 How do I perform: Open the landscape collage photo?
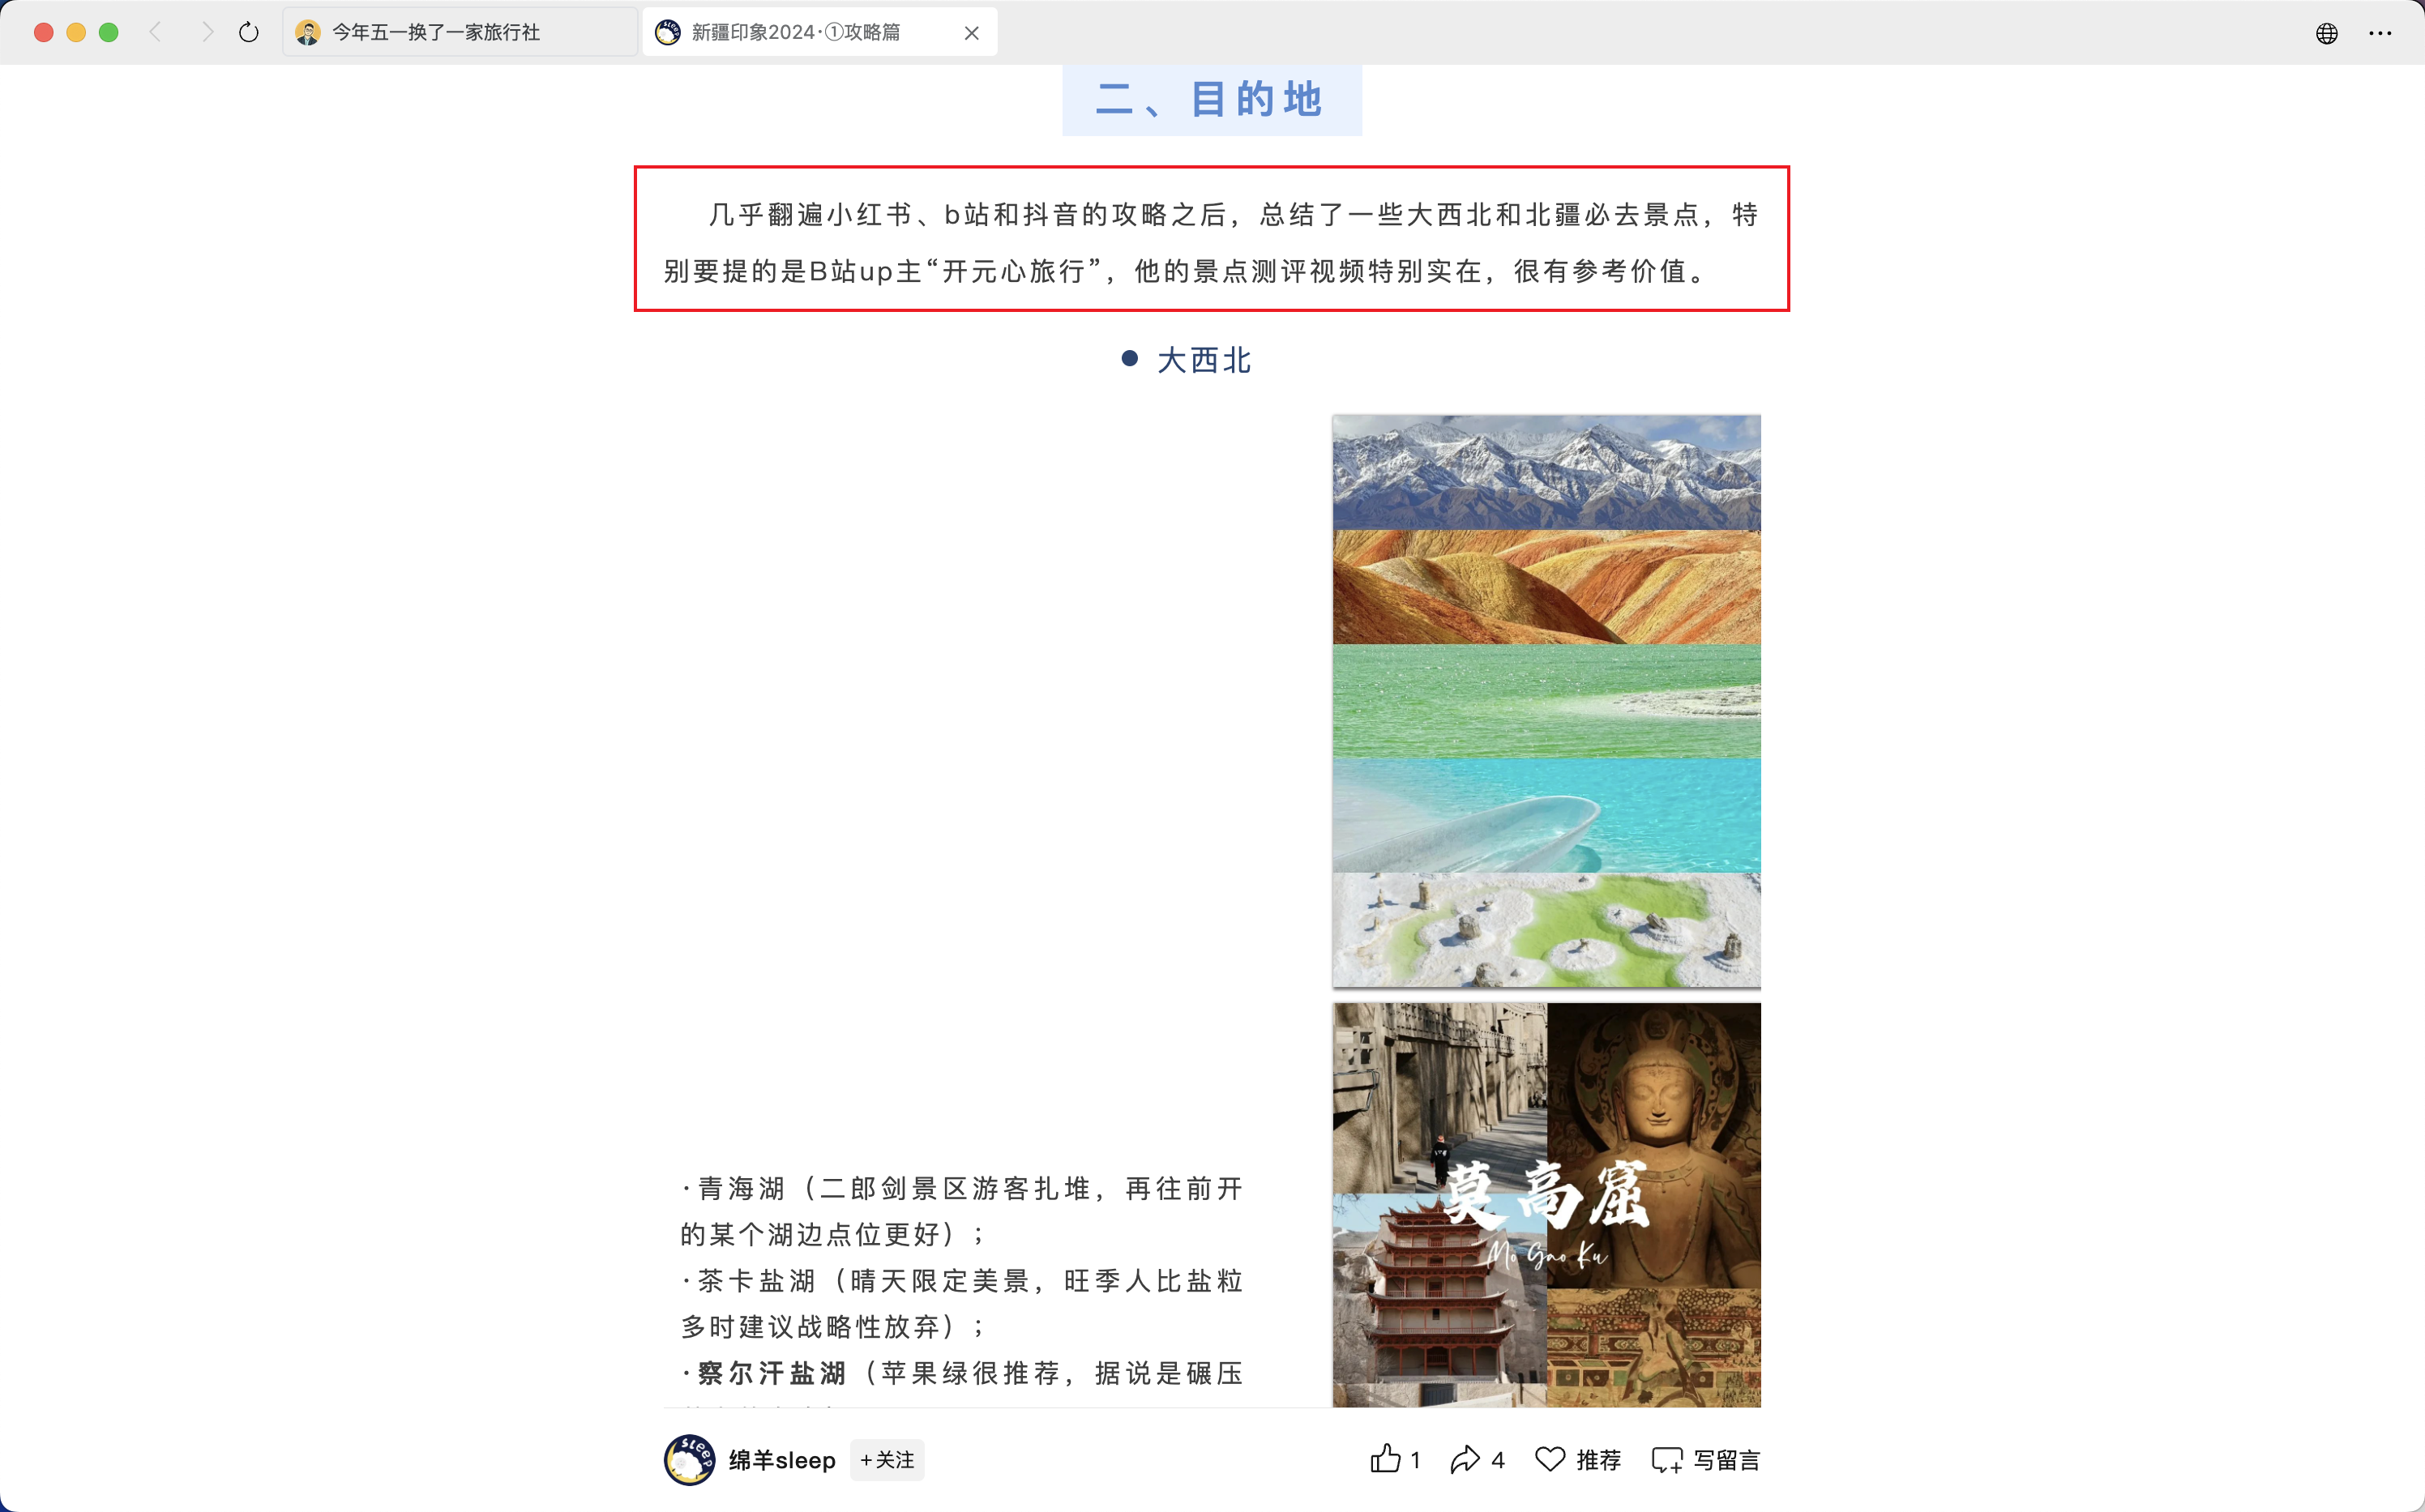click(x=1546, y=701)
